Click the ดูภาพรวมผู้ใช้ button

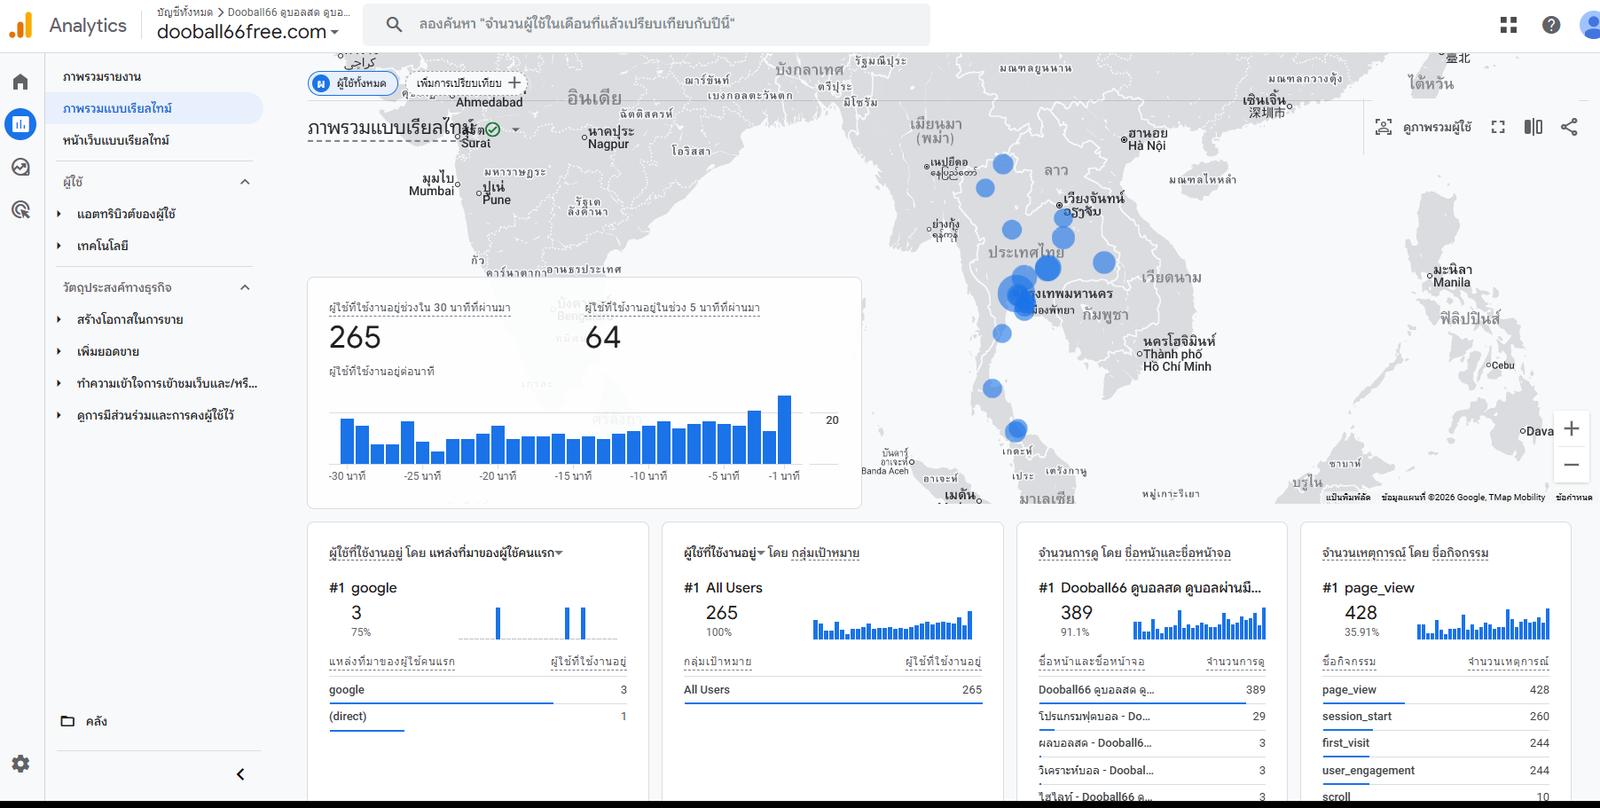(x=1424, y=127)
